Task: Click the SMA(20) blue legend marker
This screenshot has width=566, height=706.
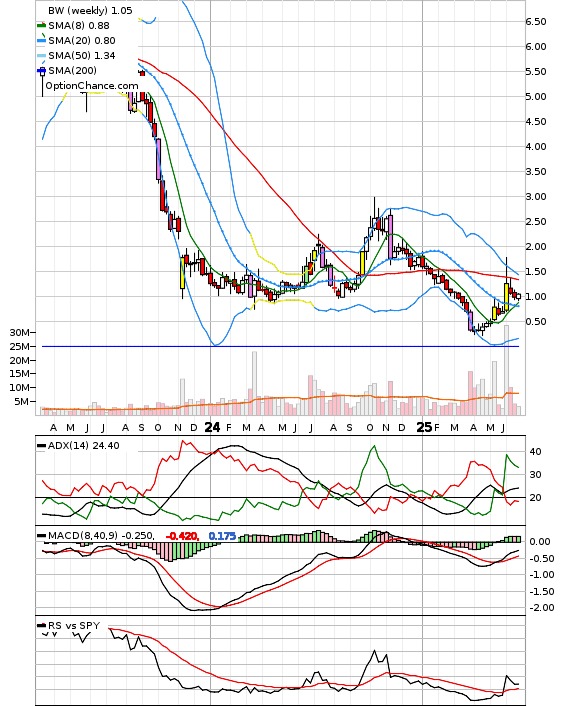Action: [41, 41]
